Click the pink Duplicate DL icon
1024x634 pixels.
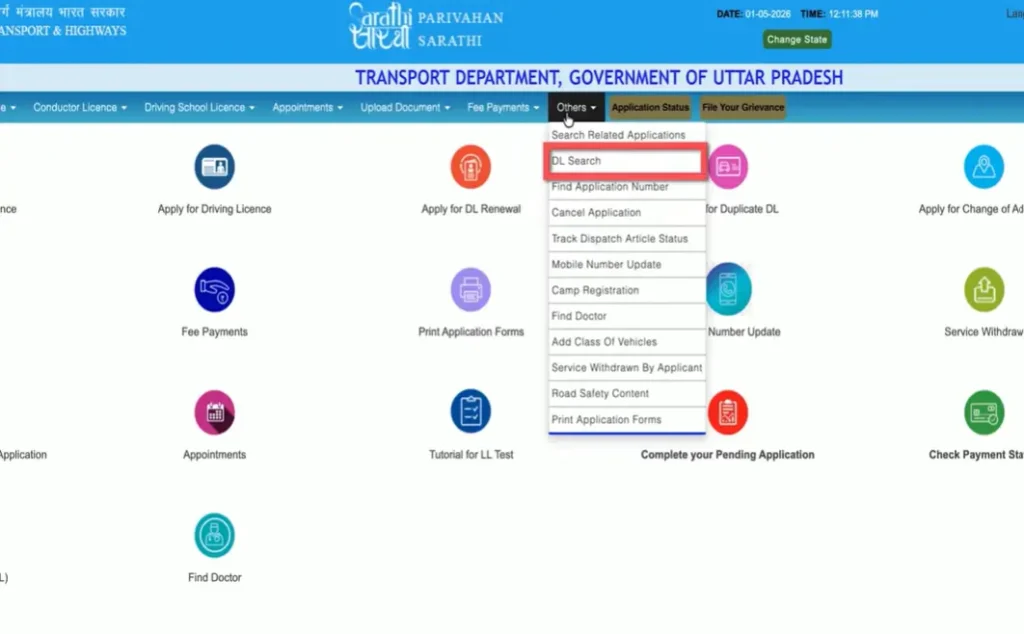(728, 166)
